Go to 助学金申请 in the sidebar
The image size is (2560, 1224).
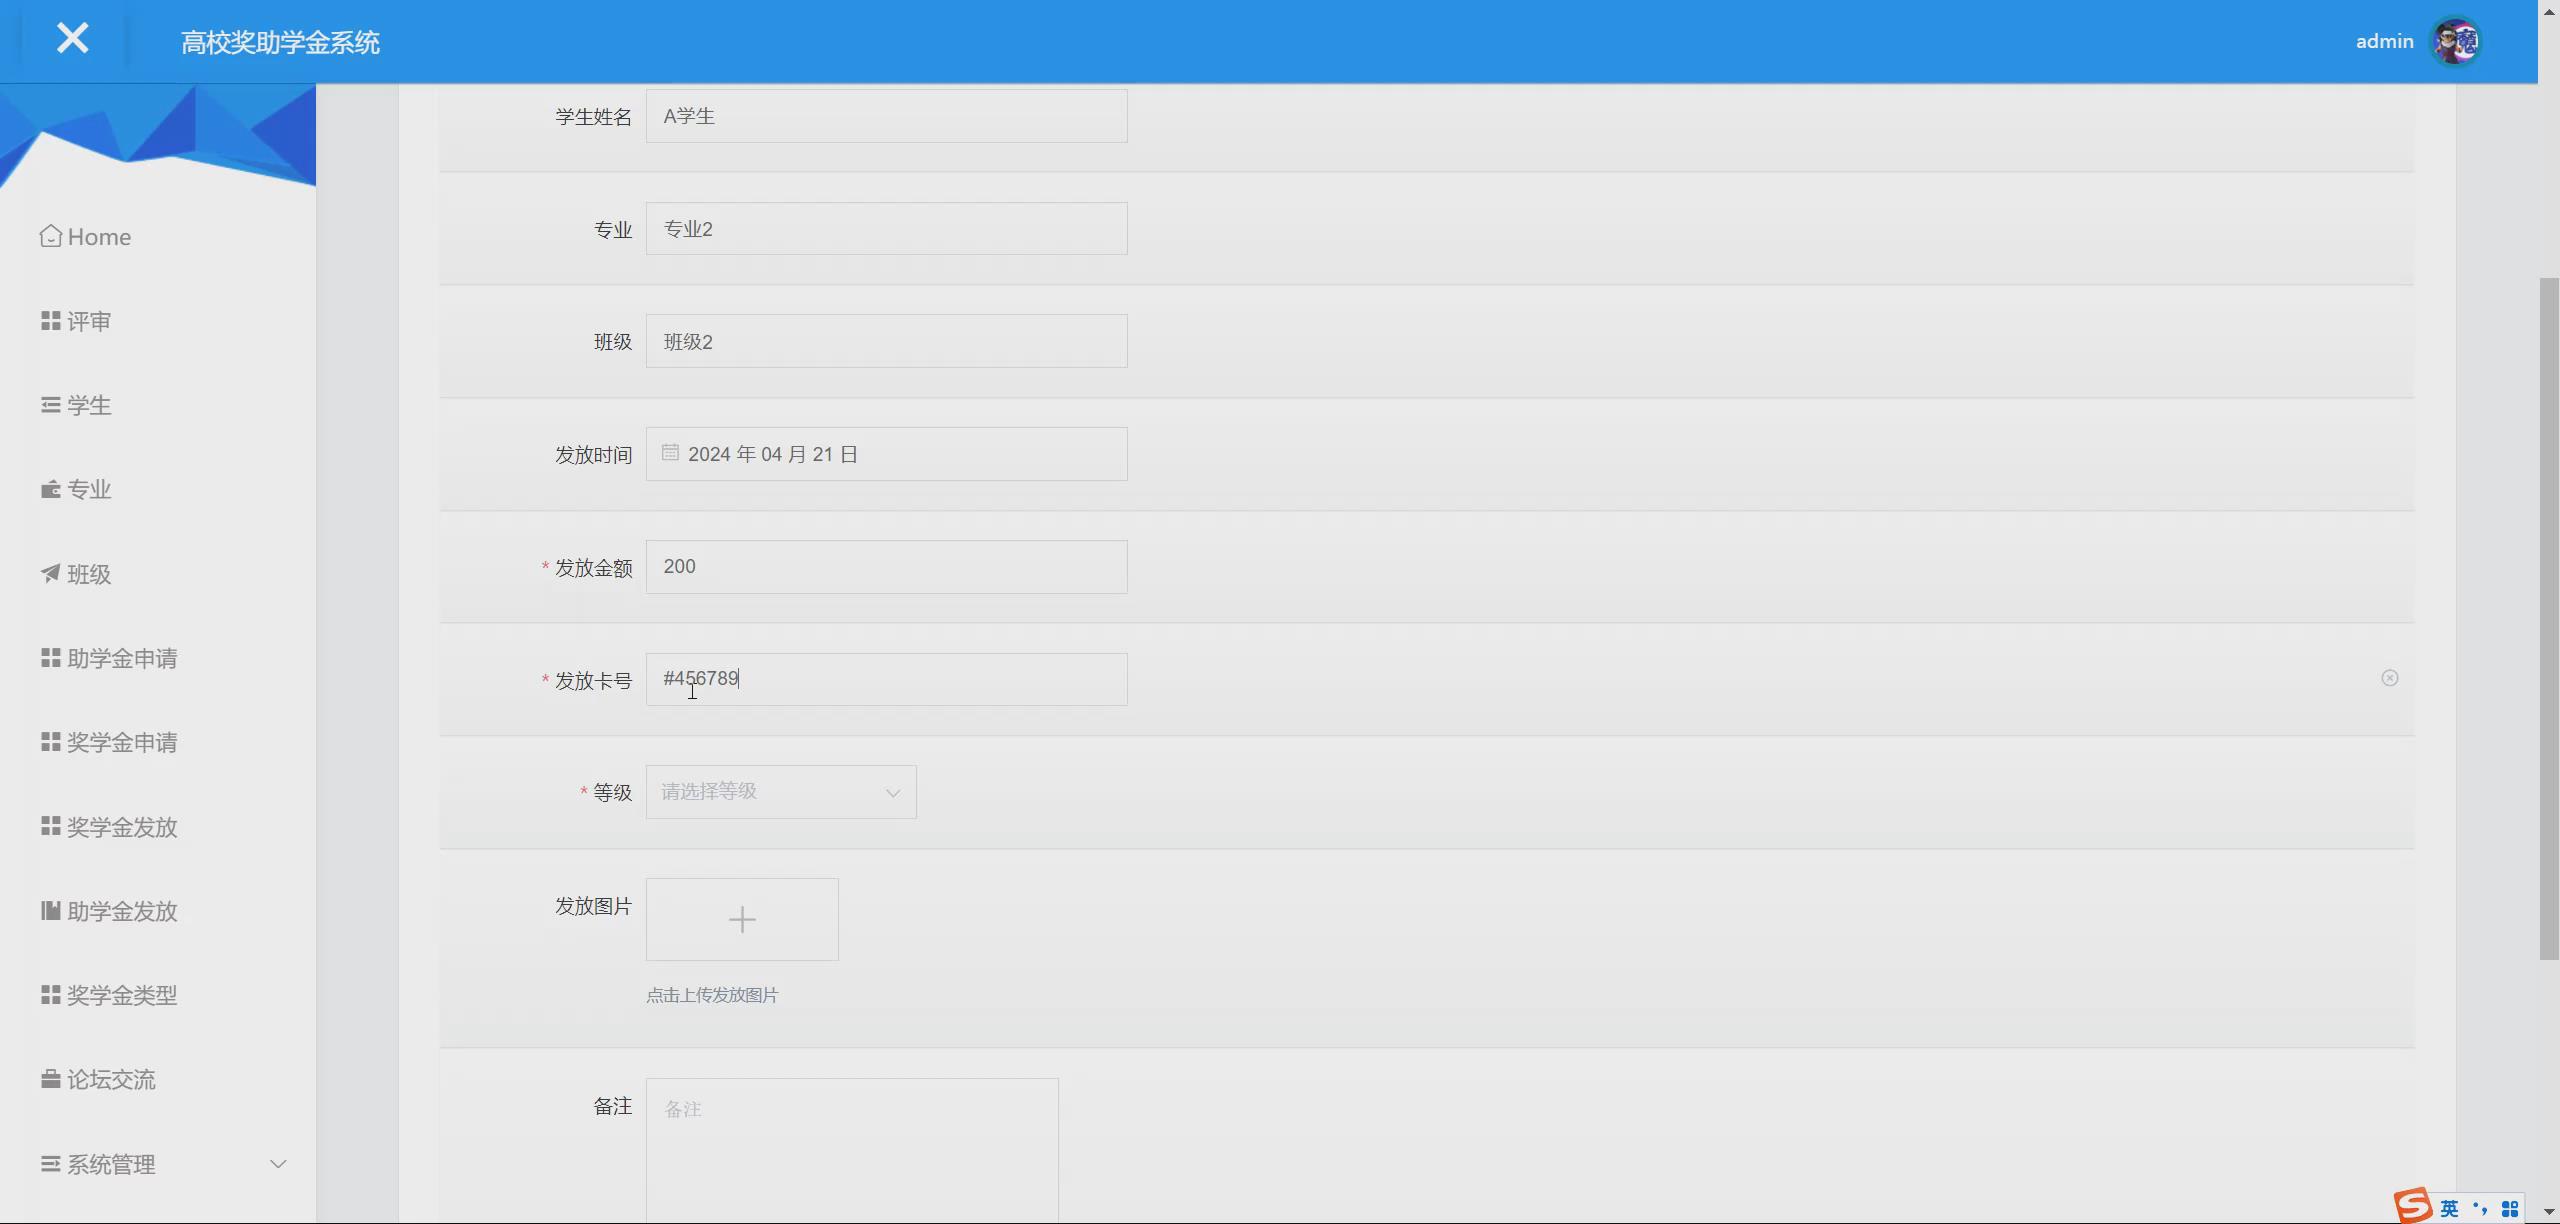click(x=121, y=658)
